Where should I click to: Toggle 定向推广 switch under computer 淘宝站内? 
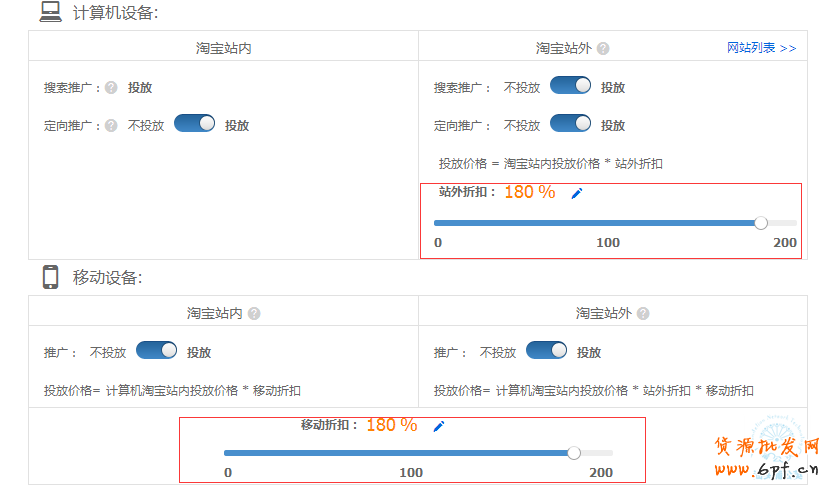coord(195,124)
